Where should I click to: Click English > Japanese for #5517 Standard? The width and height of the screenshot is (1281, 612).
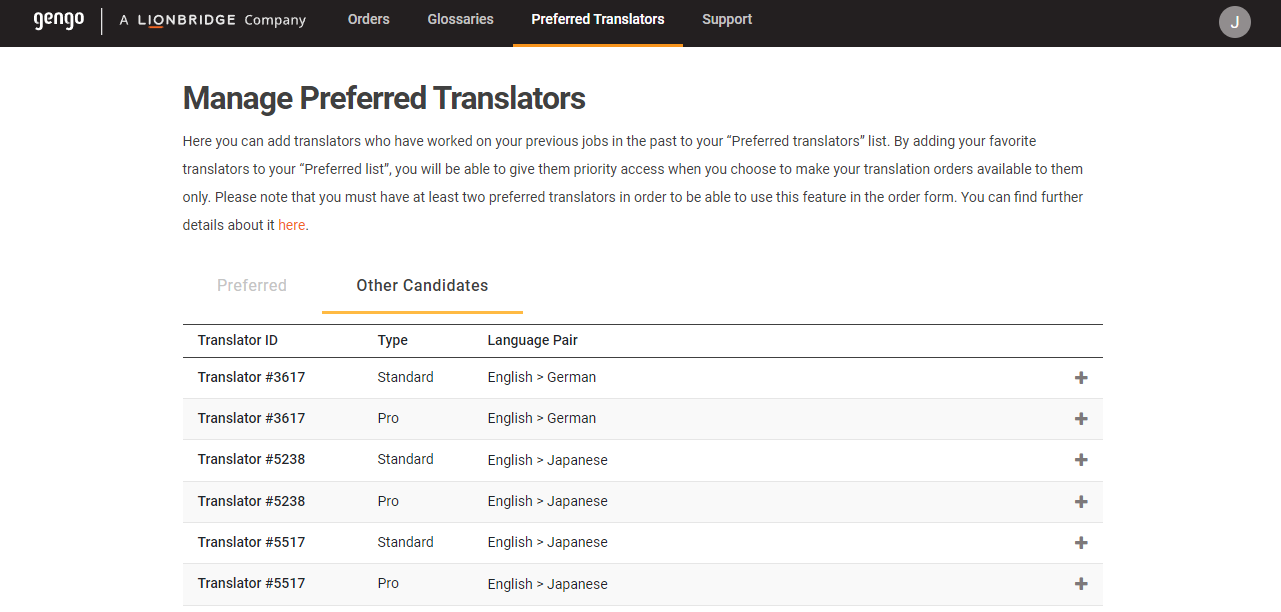click(548, 542)
